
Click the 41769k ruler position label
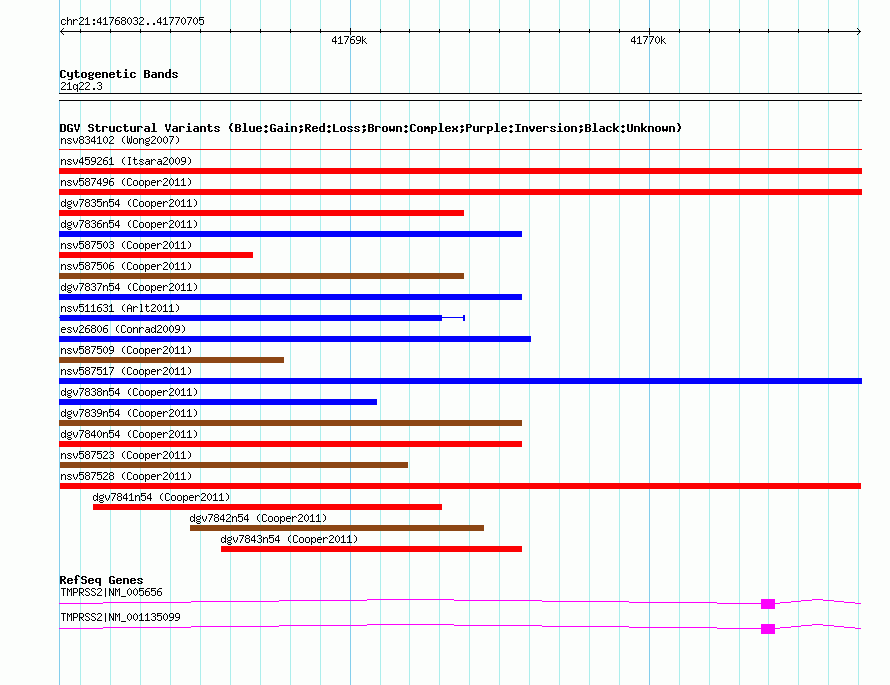pos(349,40)
